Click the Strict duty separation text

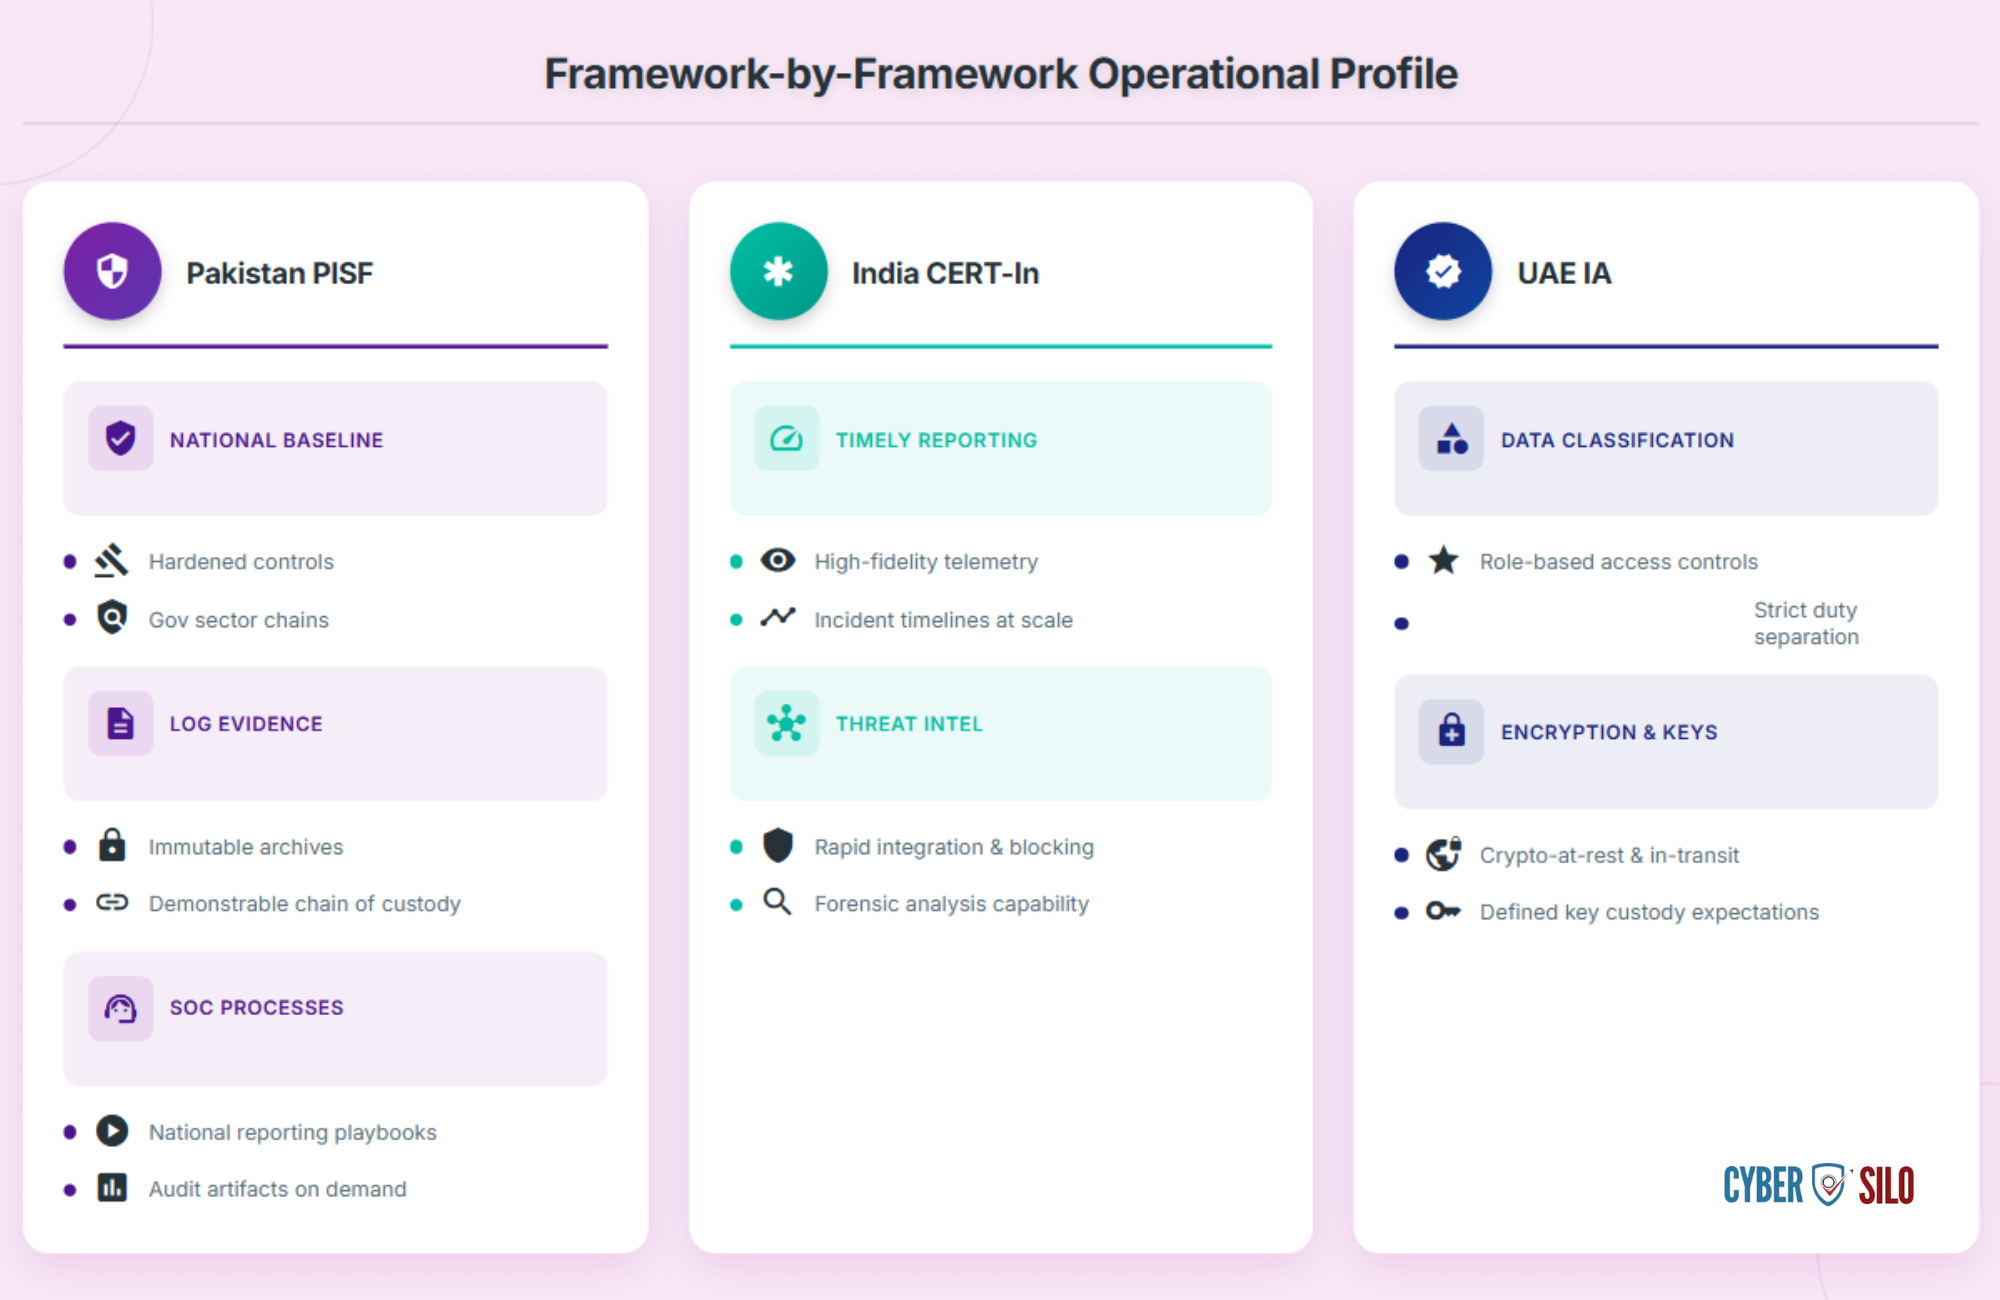pos(1806,623)
